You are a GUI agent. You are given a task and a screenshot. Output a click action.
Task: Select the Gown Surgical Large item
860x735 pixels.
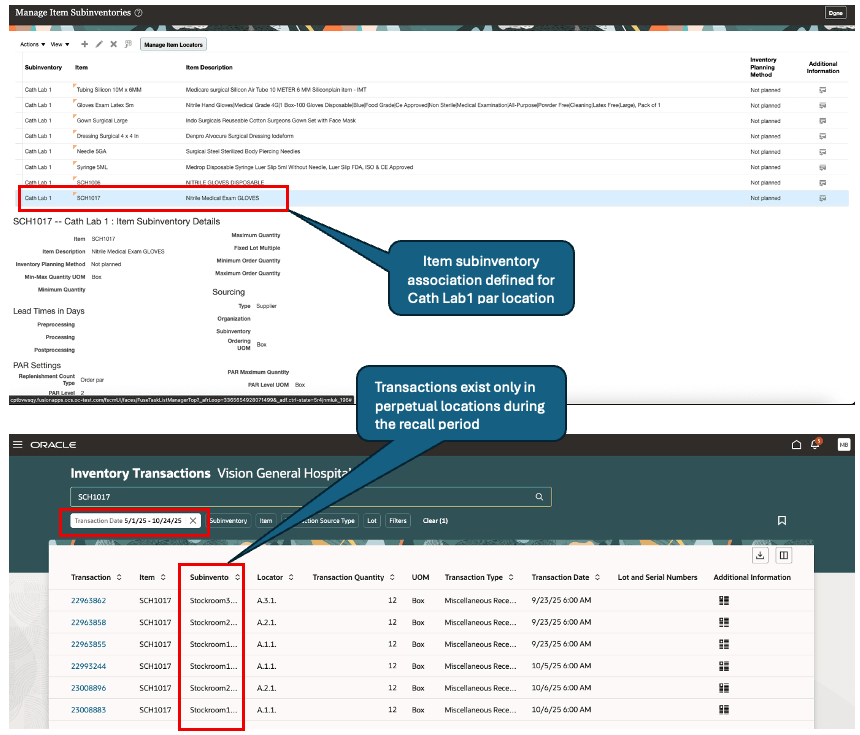[x=102, y=120]
